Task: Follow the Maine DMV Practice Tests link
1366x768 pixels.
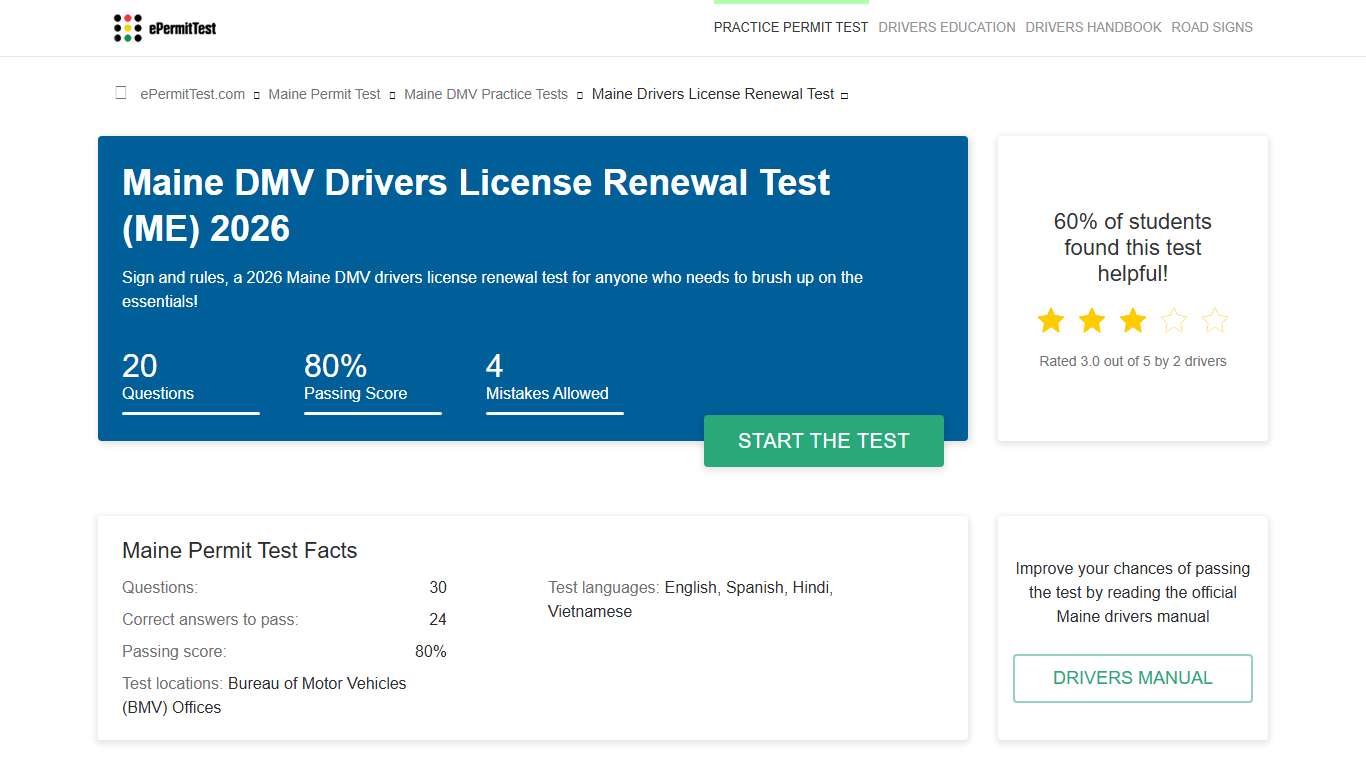Action: tap(485, 94)
